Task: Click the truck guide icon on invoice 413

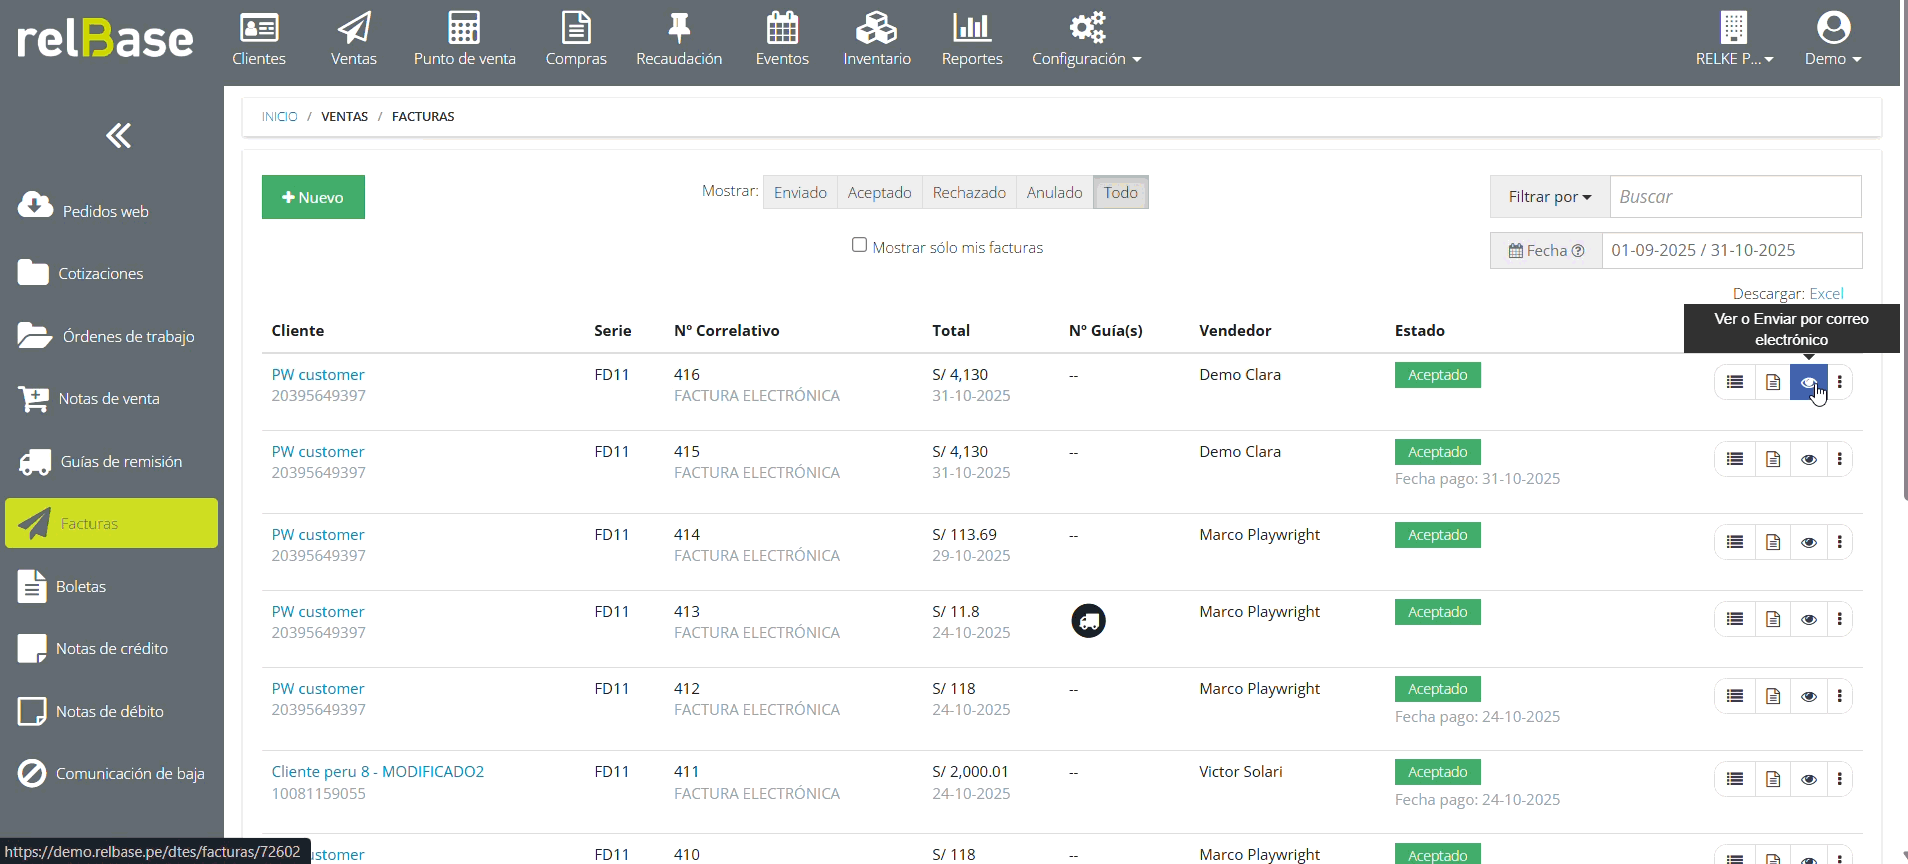Action: point(1088,621)
